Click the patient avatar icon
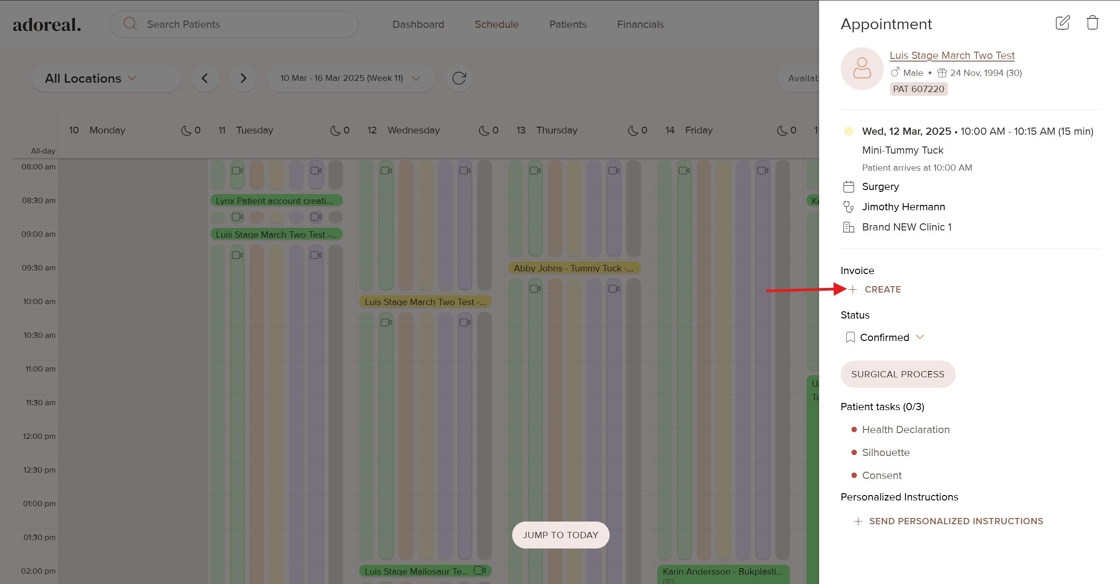Image resolution: width=1120 pixels, height=584 pixels. [862, 69]
